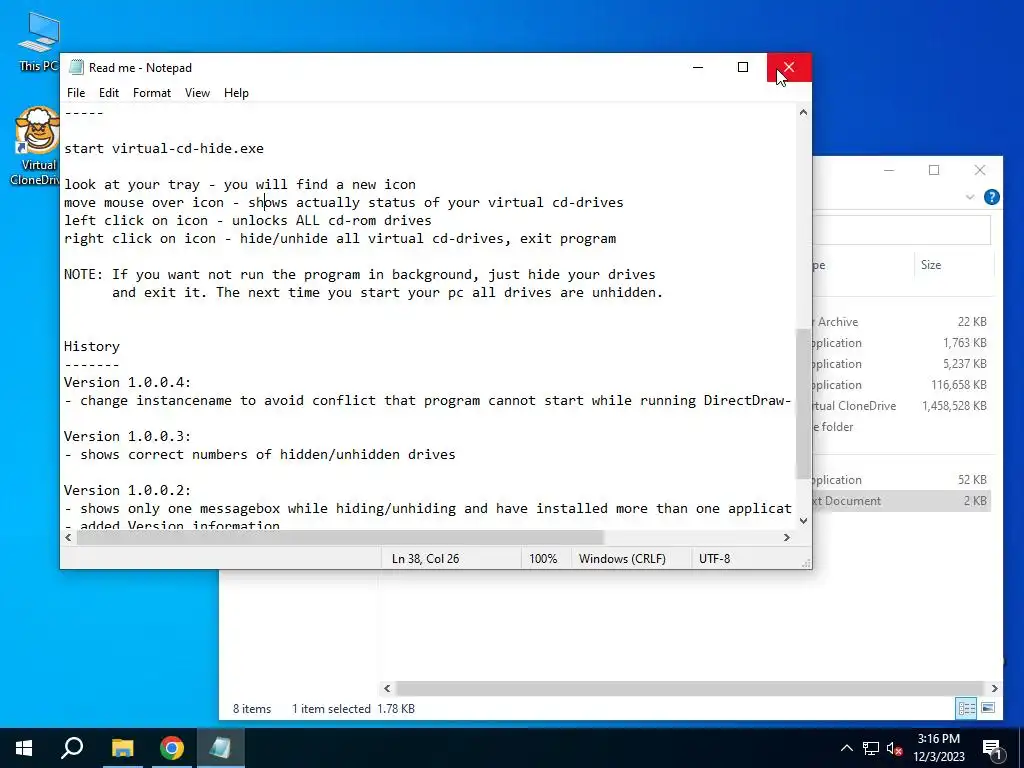Show hidden tray icons chevron
1024x768 pixels.
point(846,748)
